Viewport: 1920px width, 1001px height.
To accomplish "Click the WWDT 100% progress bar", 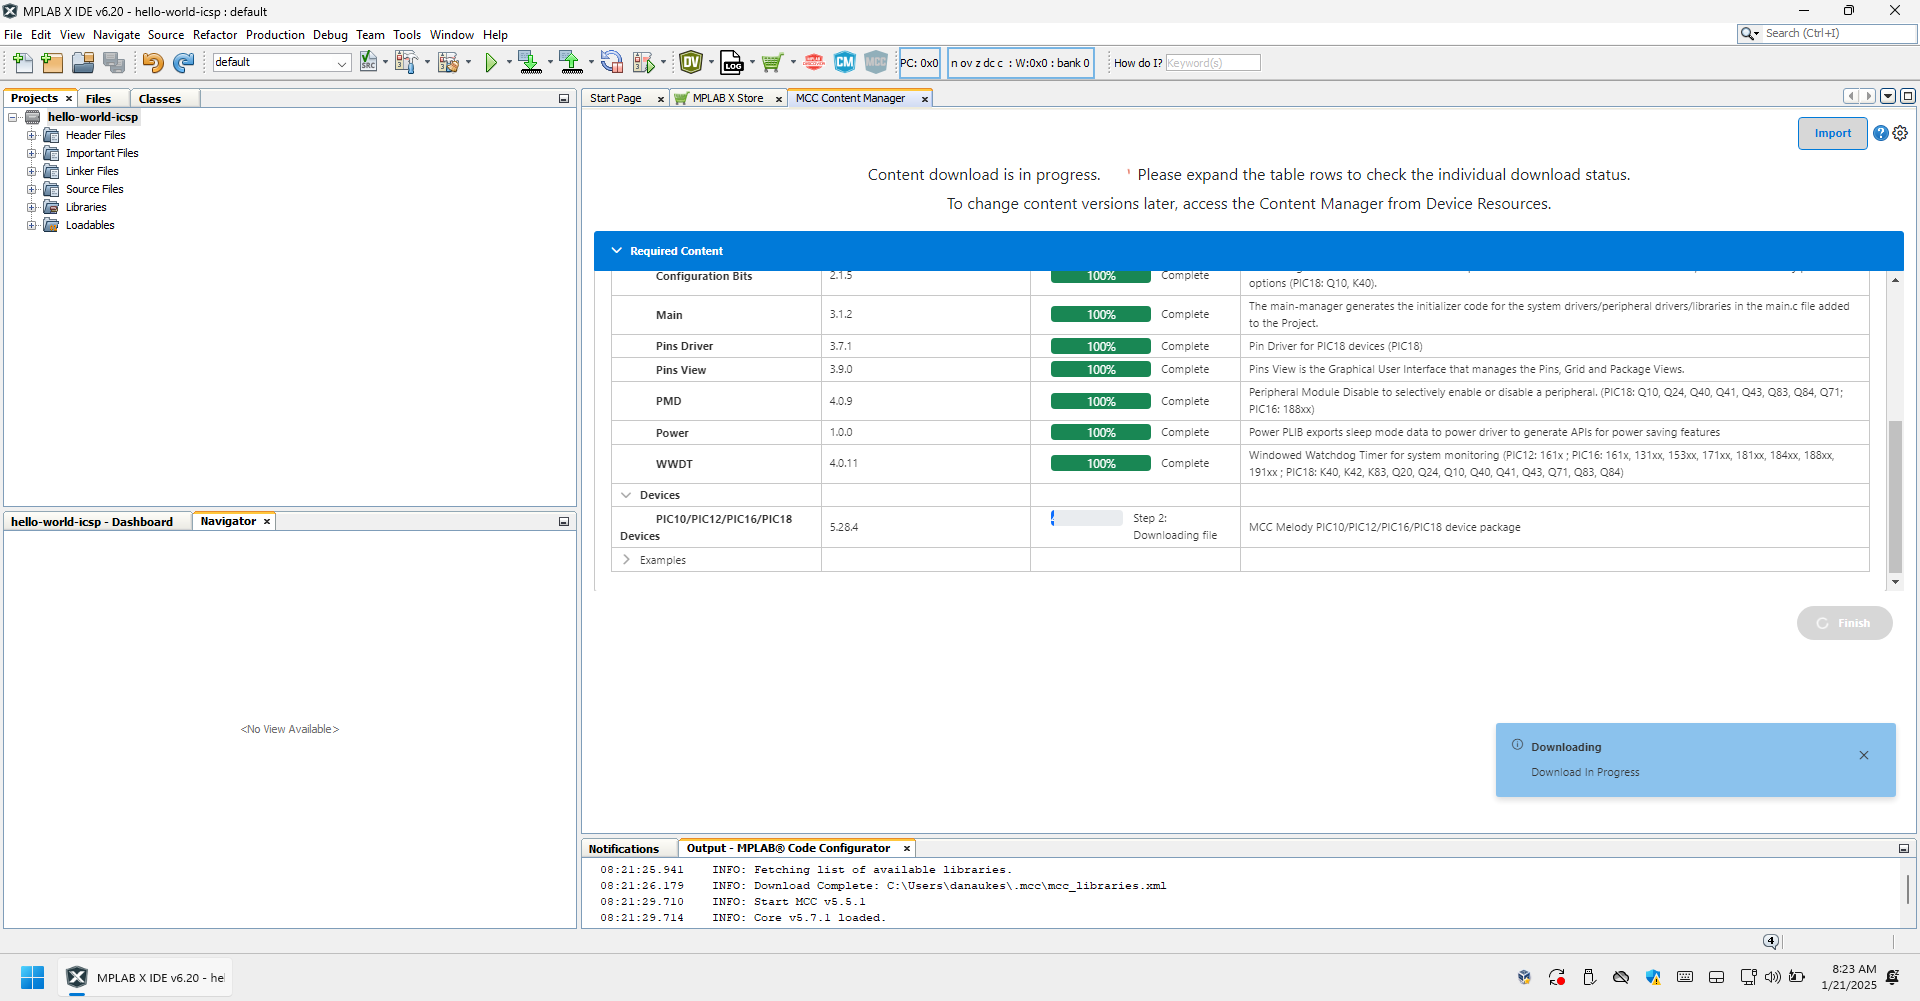I will click(x=1101, y=464).
